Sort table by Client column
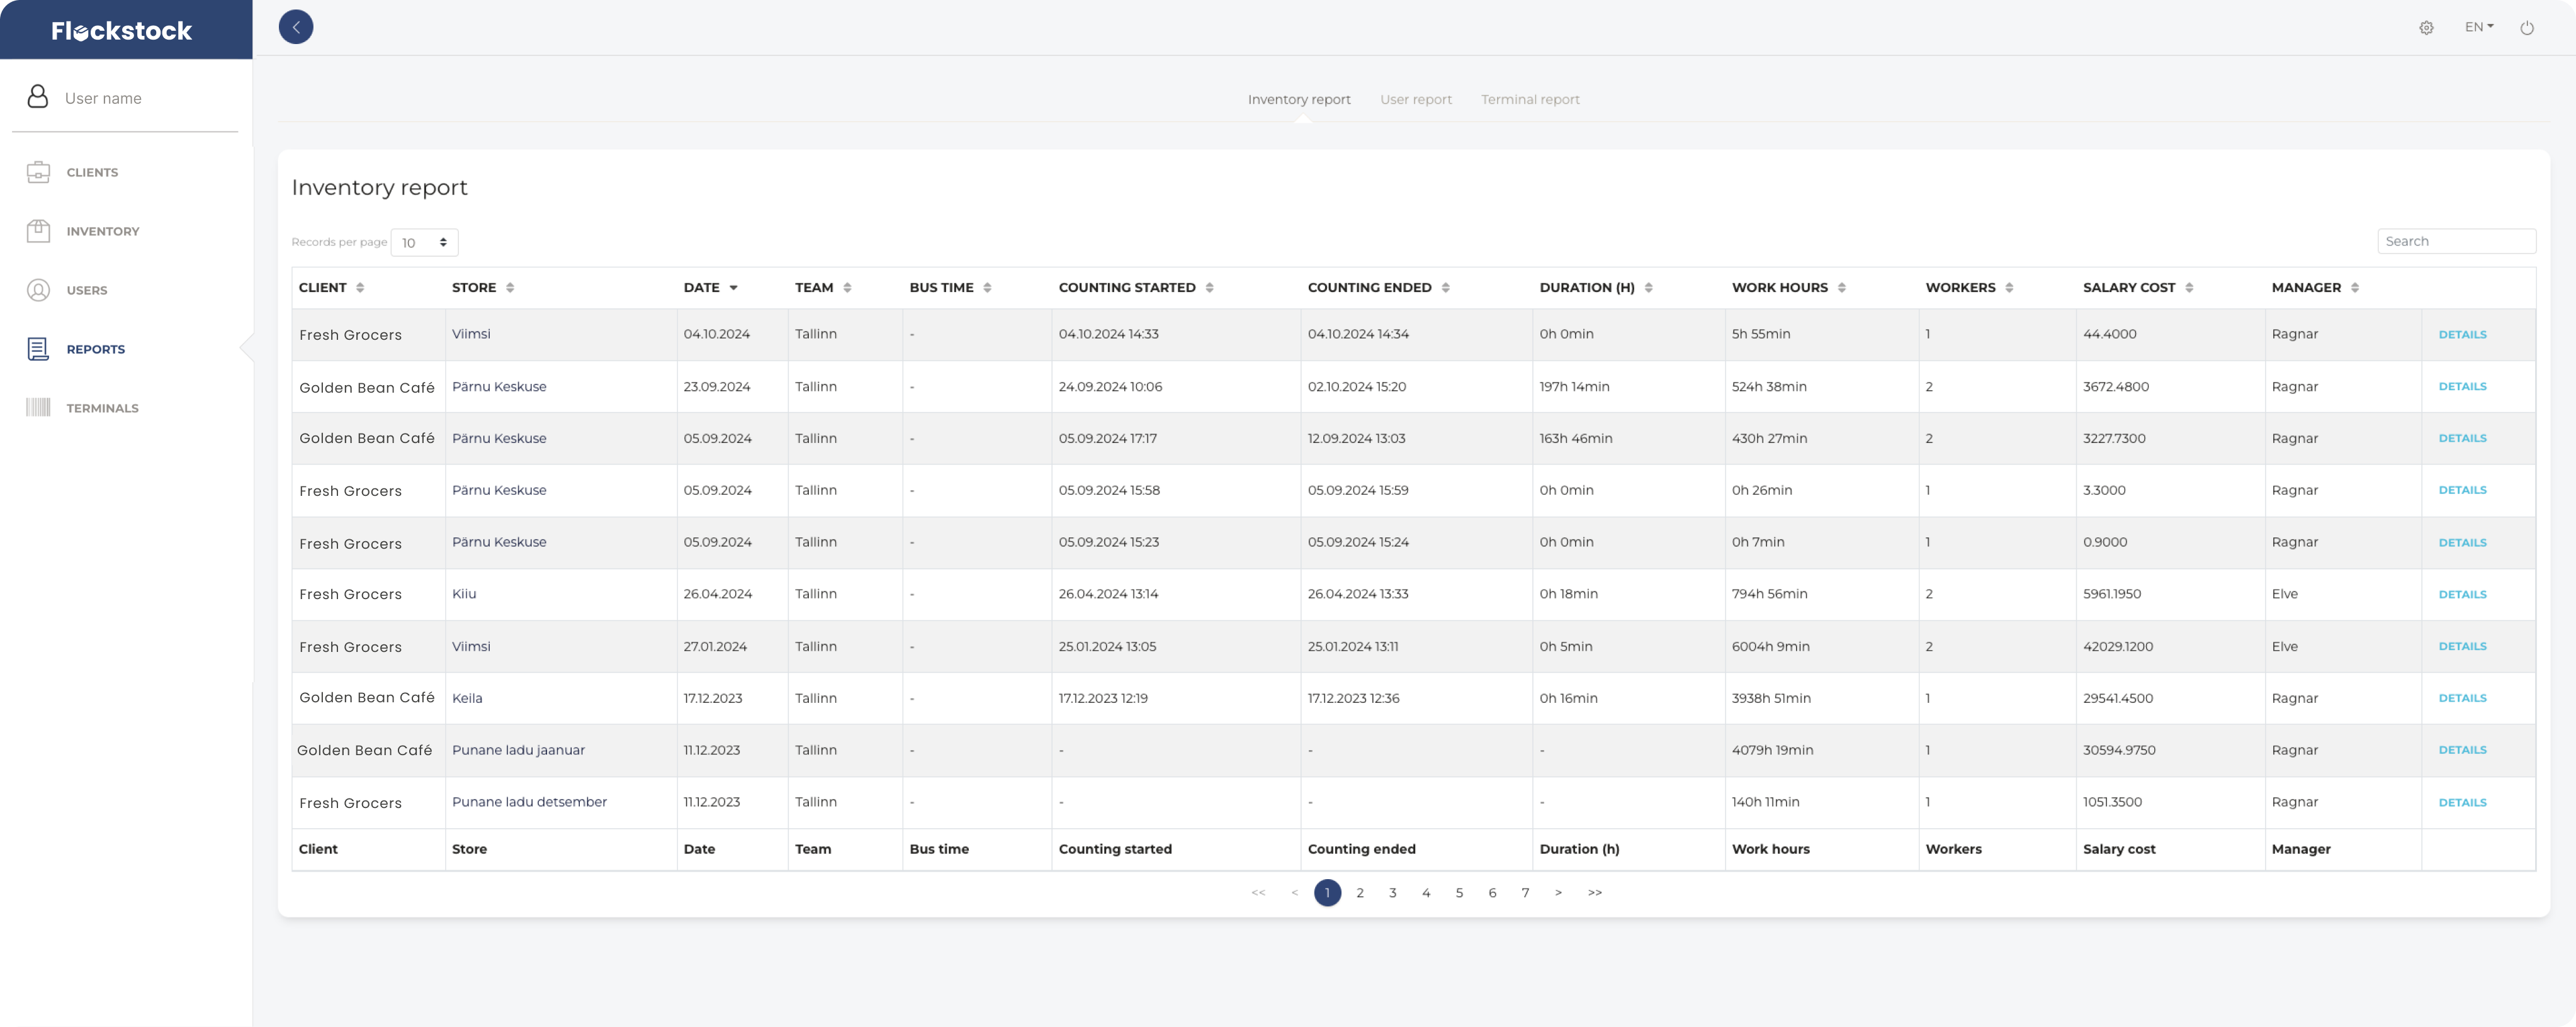The image size is (2576, 1027). pyautogui.click(x=360, y=288)
